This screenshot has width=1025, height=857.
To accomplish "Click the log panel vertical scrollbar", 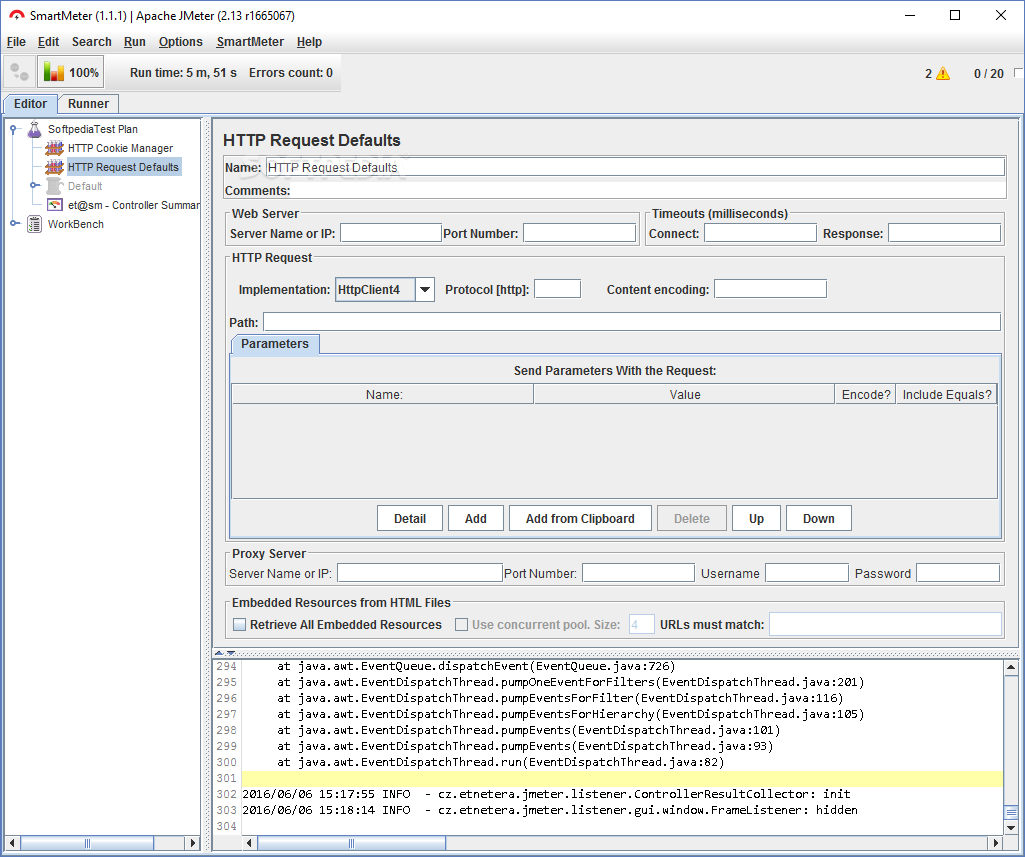I will [x=1011, y=747].
